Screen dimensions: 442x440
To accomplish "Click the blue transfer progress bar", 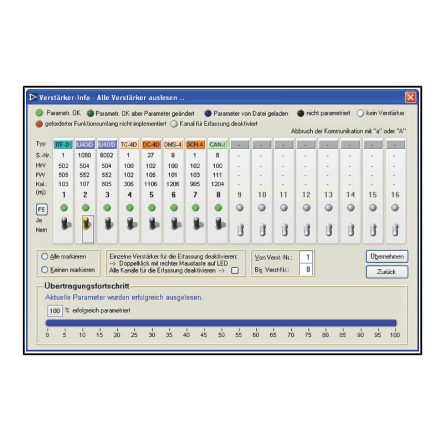I will [x=221, y=323].
